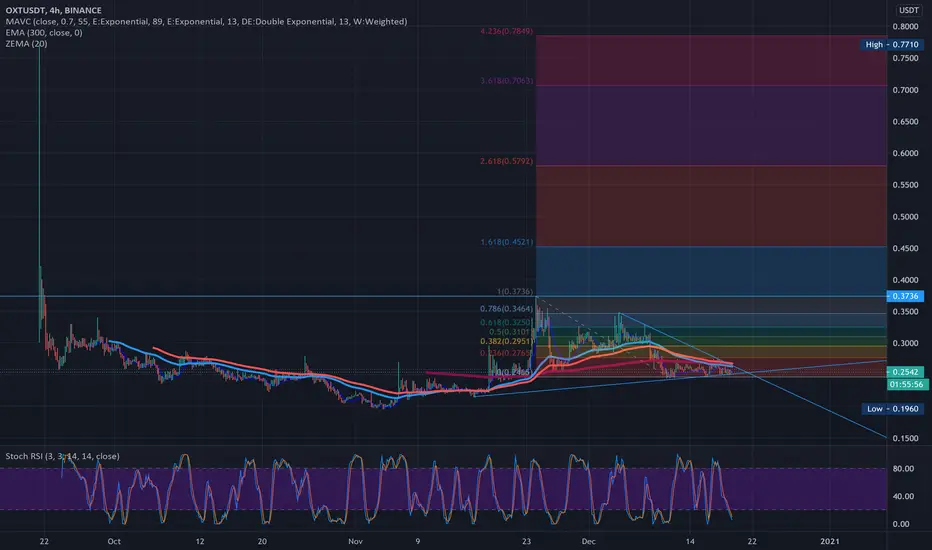Click the Dec date on time axis
This screenshot has height=550, width=932.
click(x=588, y=542)
